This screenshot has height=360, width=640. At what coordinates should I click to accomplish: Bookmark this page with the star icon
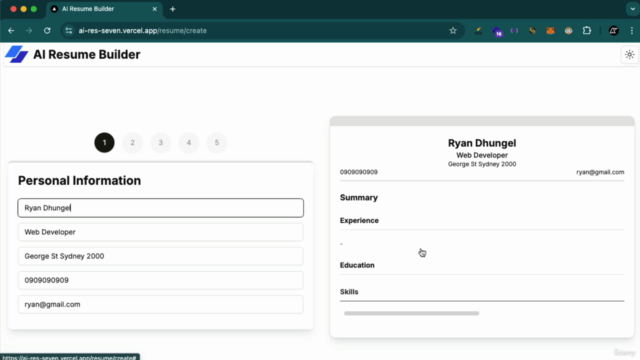(453, 31)
